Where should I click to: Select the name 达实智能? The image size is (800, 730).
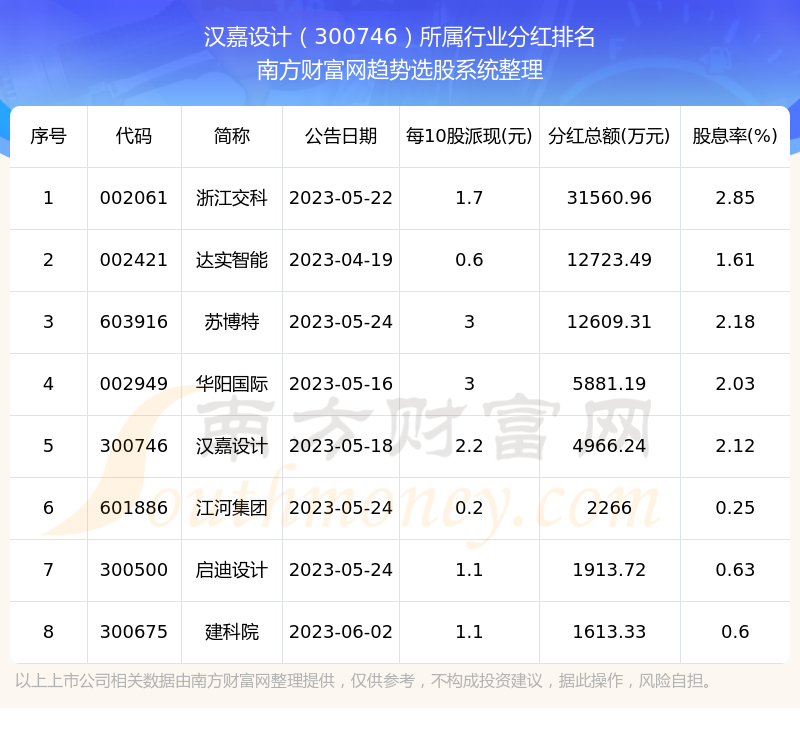click(x=232, y=260)
